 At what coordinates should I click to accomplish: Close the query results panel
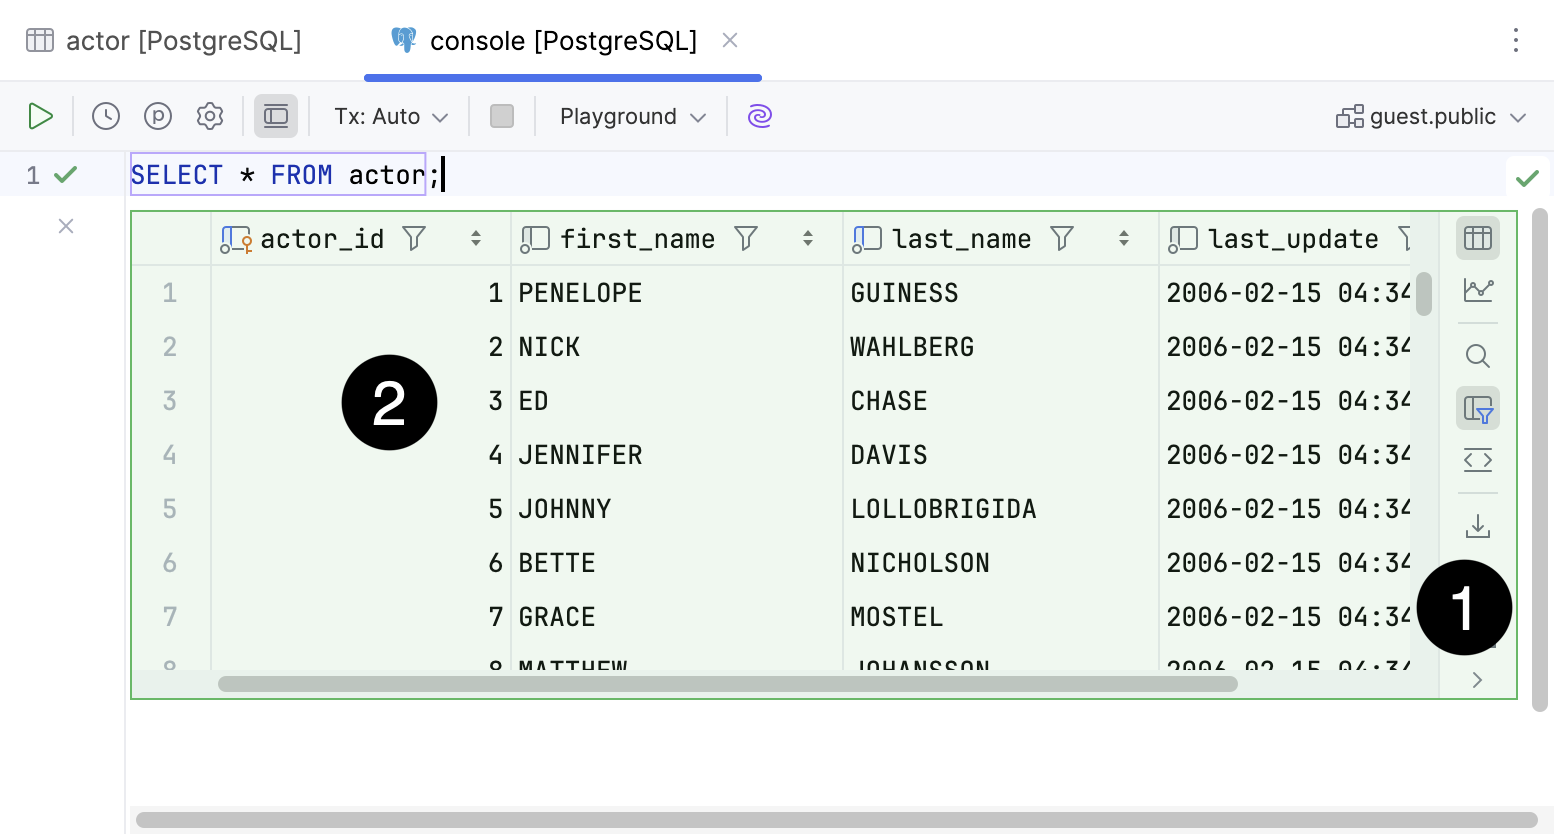[65, 226]
